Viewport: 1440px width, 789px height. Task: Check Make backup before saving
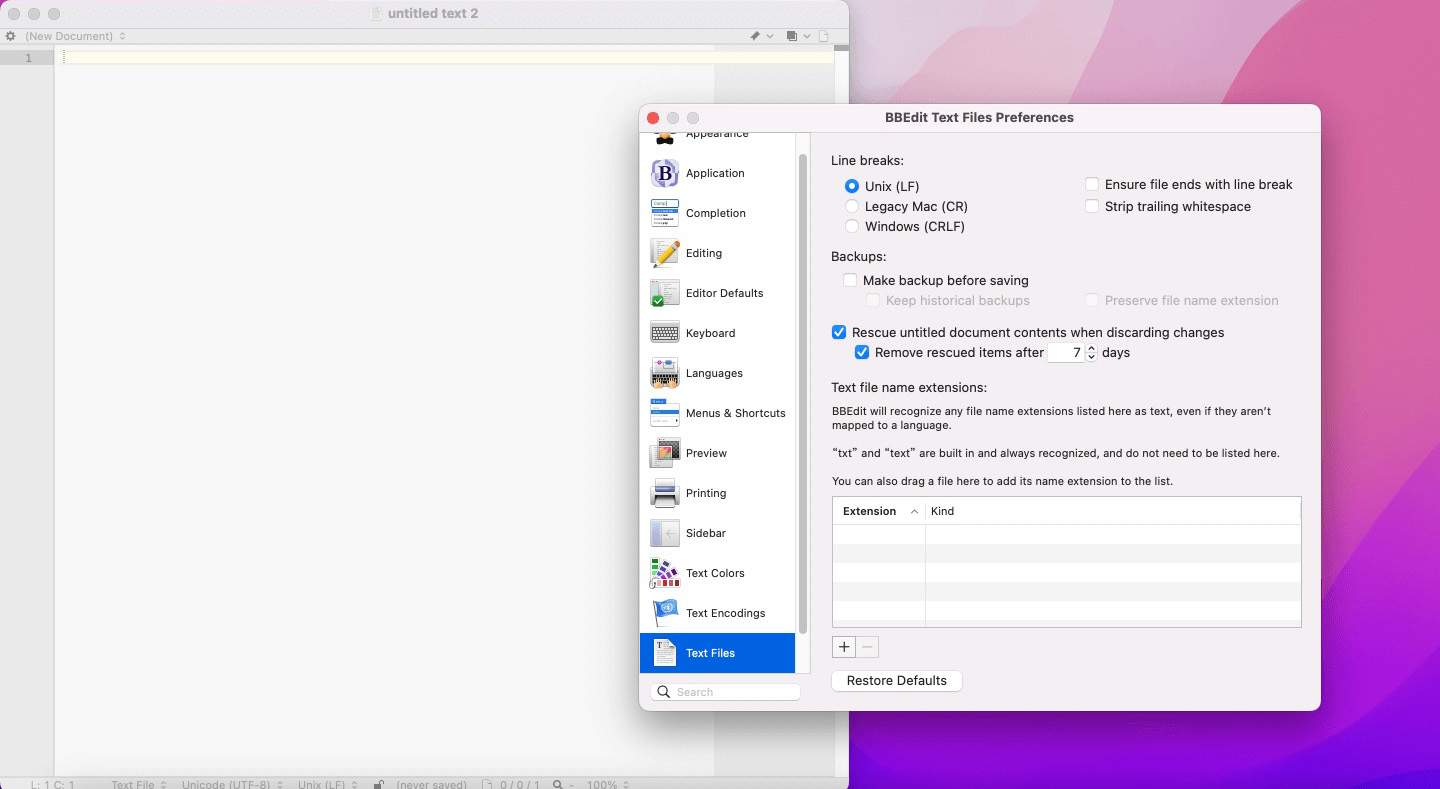(x=850, y=280)
